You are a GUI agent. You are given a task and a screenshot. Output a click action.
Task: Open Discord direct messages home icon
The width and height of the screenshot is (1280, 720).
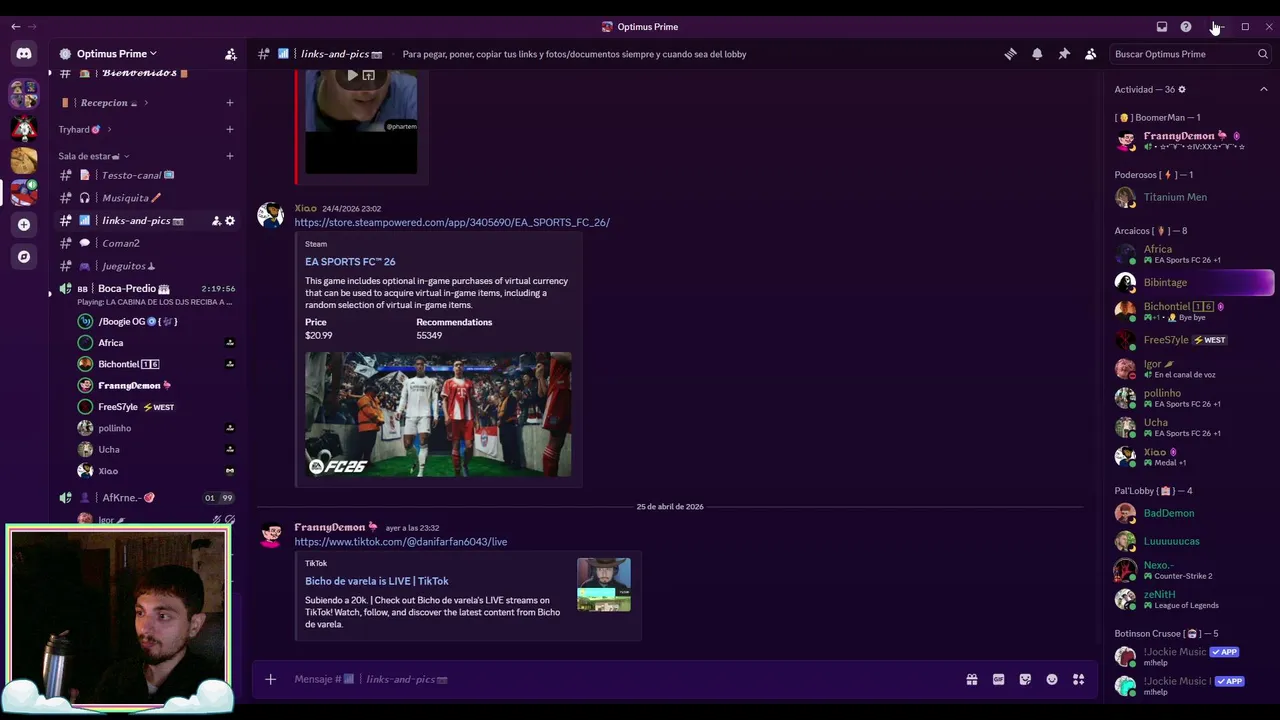24,54
